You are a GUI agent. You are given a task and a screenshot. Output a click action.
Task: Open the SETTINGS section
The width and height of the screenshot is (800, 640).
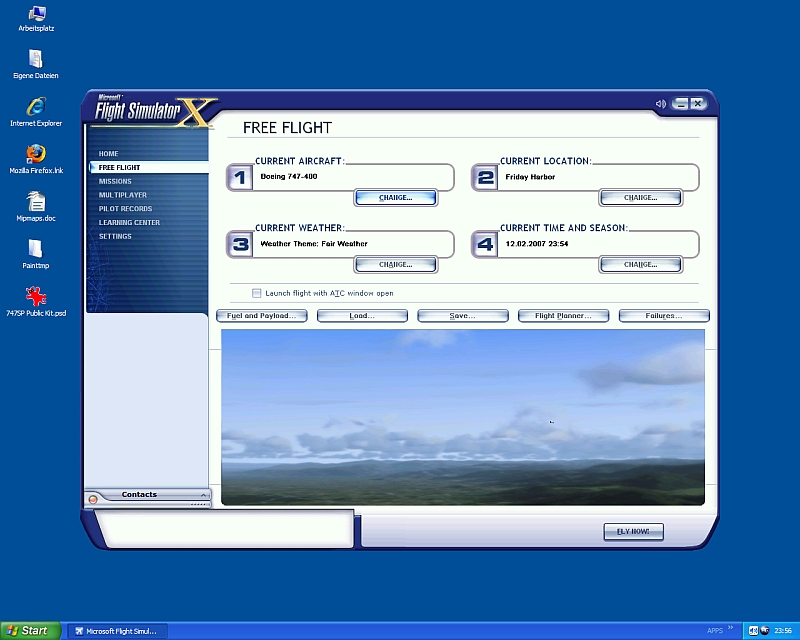click(115, 236)
